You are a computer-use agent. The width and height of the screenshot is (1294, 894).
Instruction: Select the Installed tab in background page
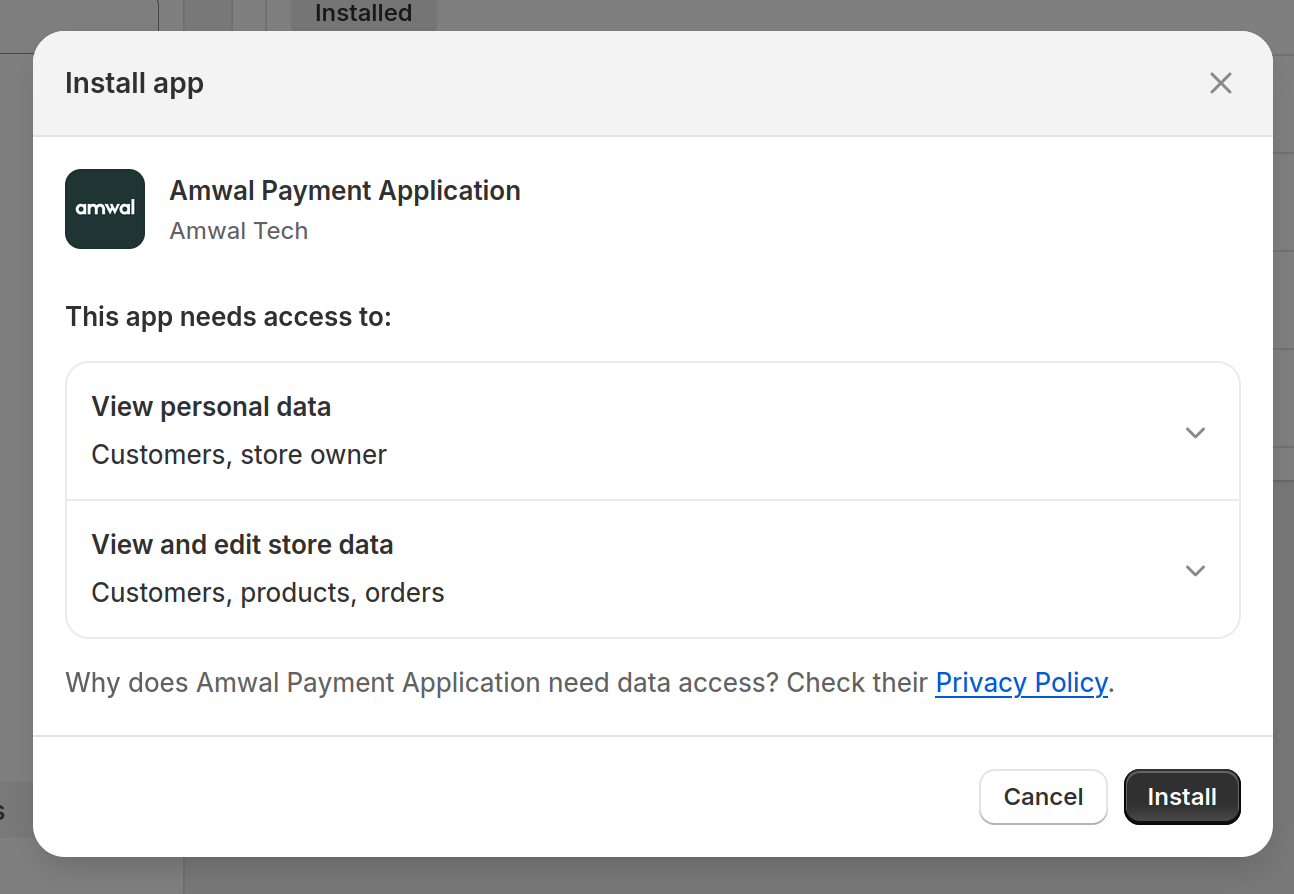coord(363,14)
